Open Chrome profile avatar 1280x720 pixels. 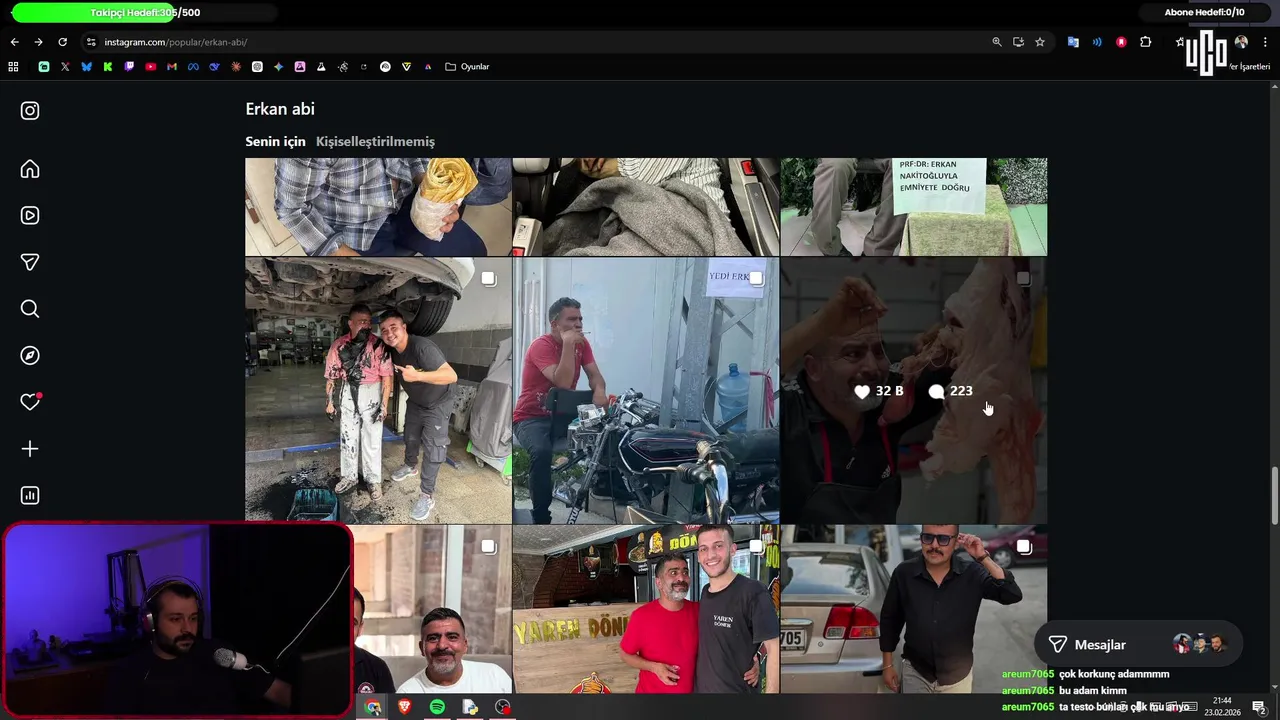1241,42
